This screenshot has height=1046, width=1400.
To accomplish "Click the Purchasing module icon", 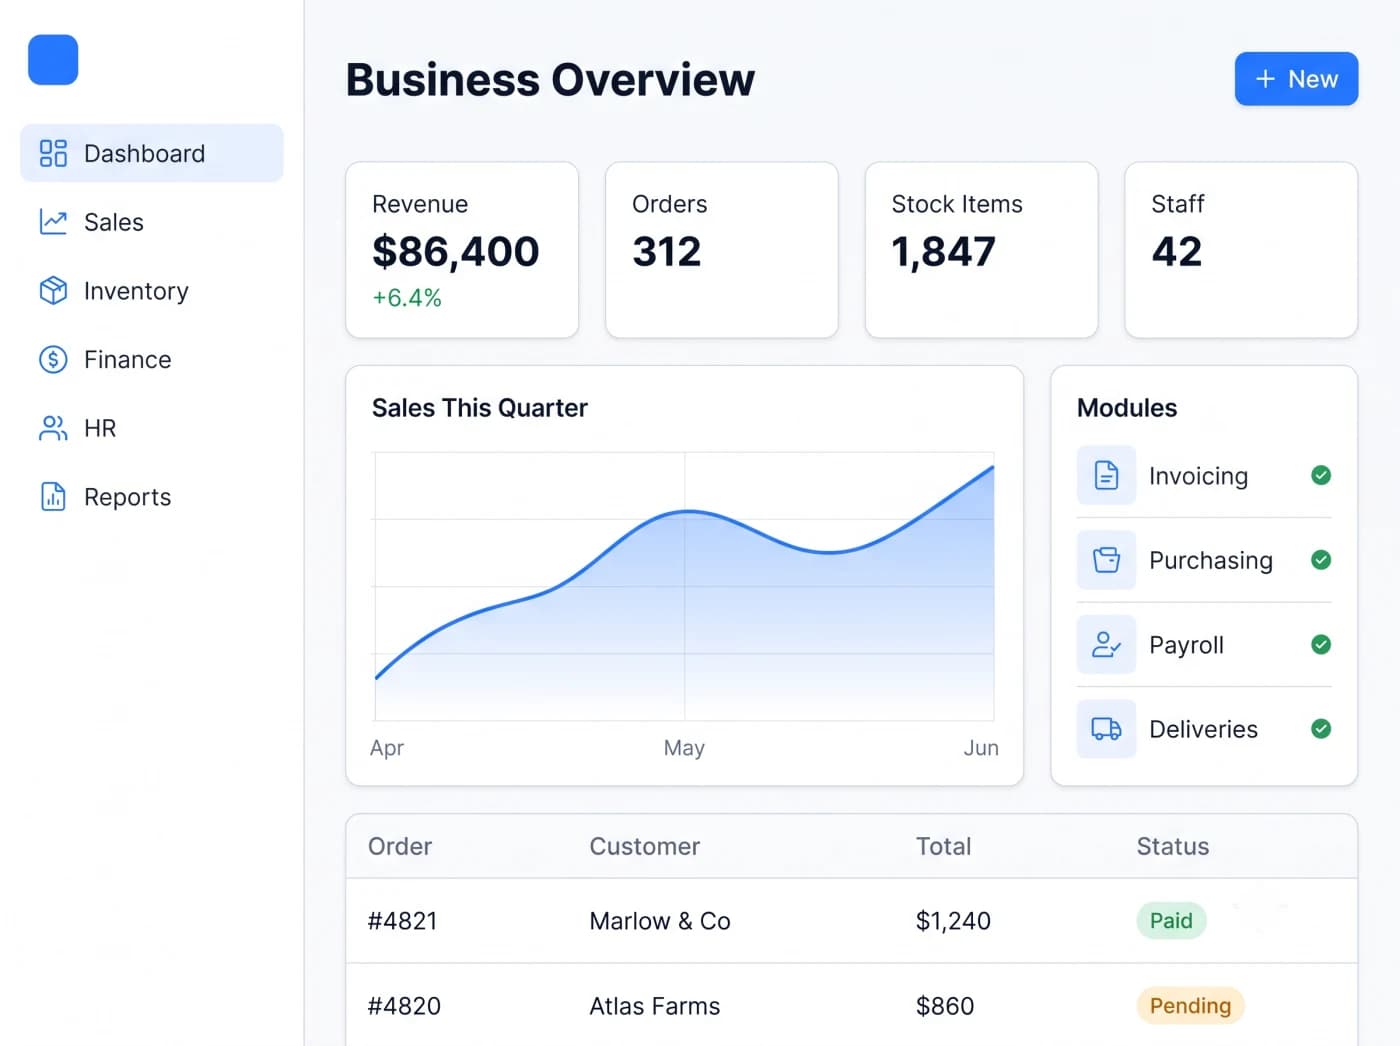I will 1106,560.
